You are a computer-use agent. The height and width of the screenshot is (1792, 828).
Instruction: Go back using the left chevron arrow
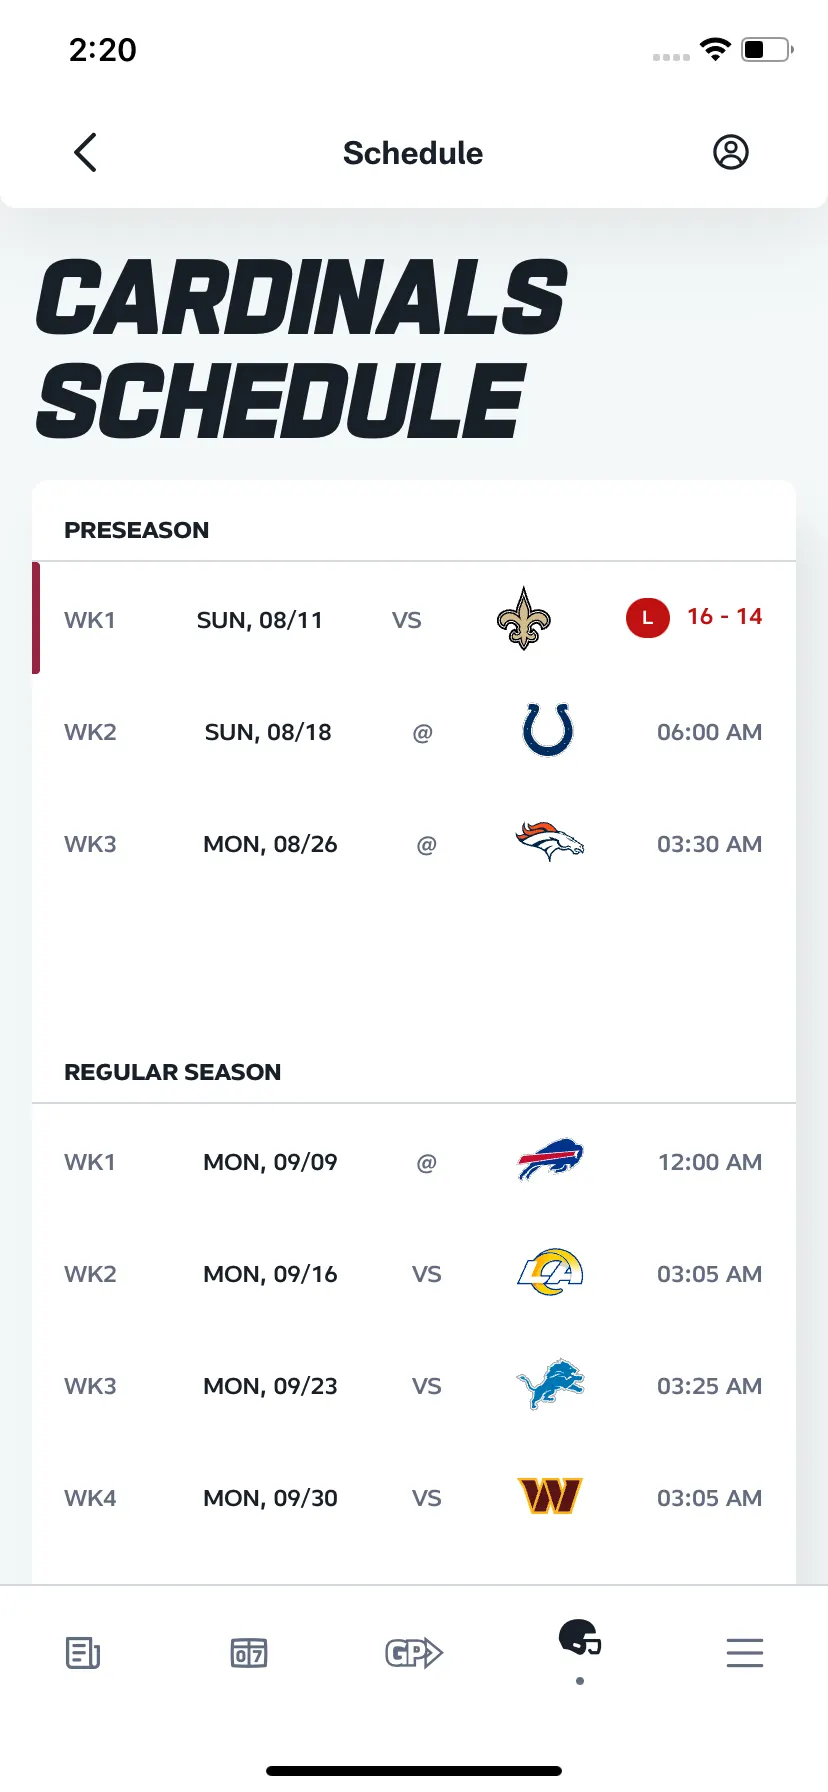click(x=85, y=152)
